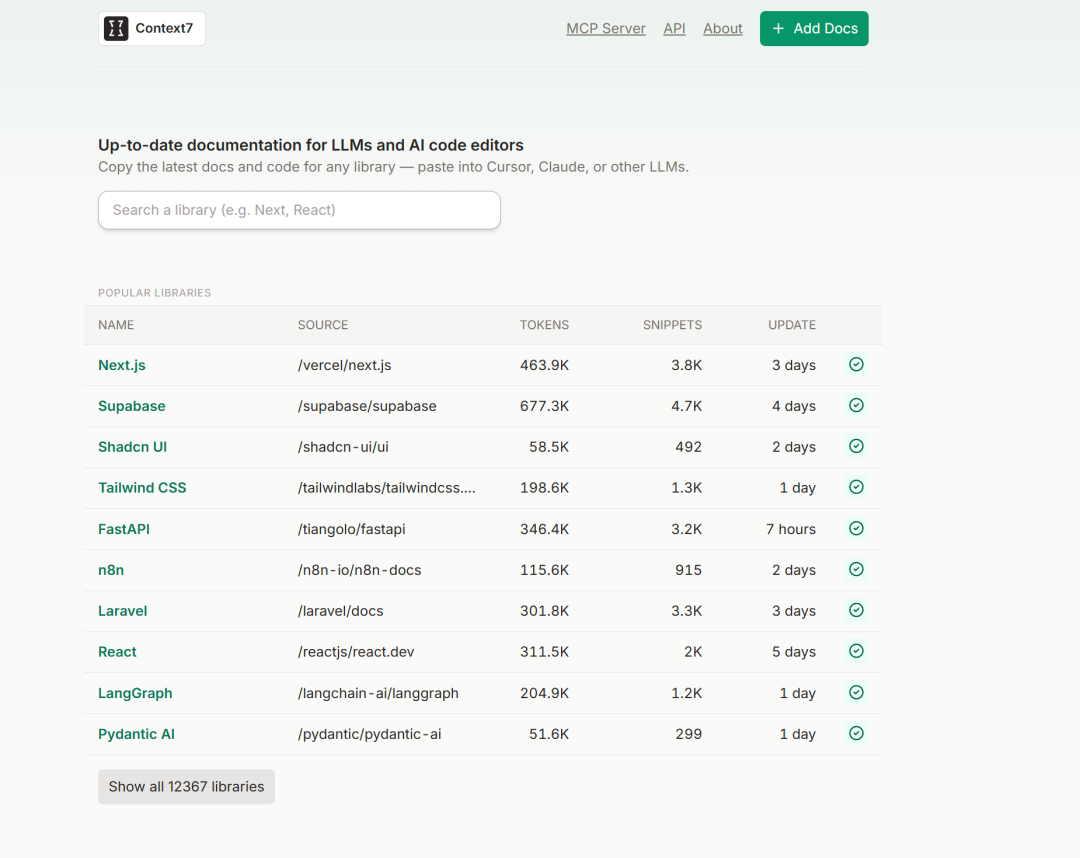Click the TOKENS column header

pyautogui.click(x=544, y=325)
